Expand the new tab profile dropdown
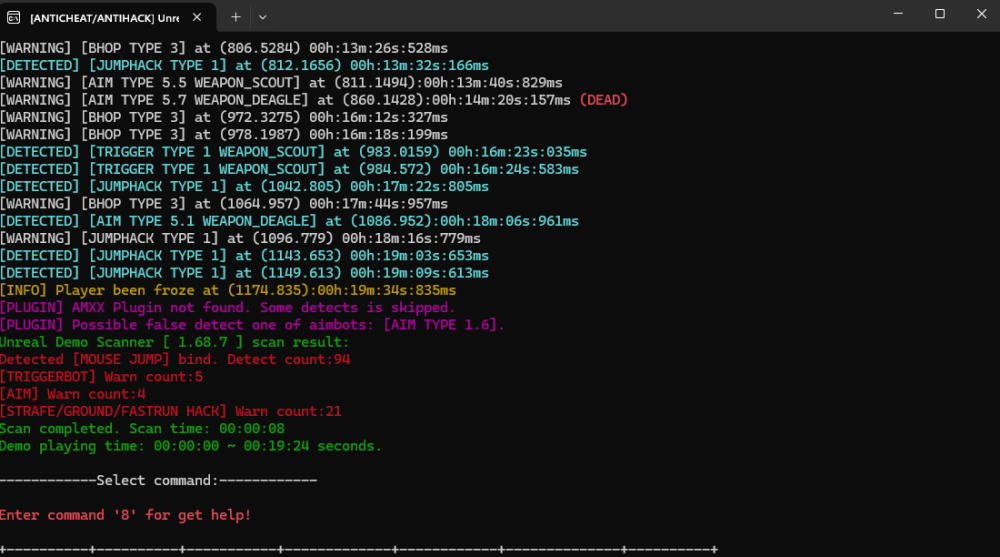 click(262, 17)
